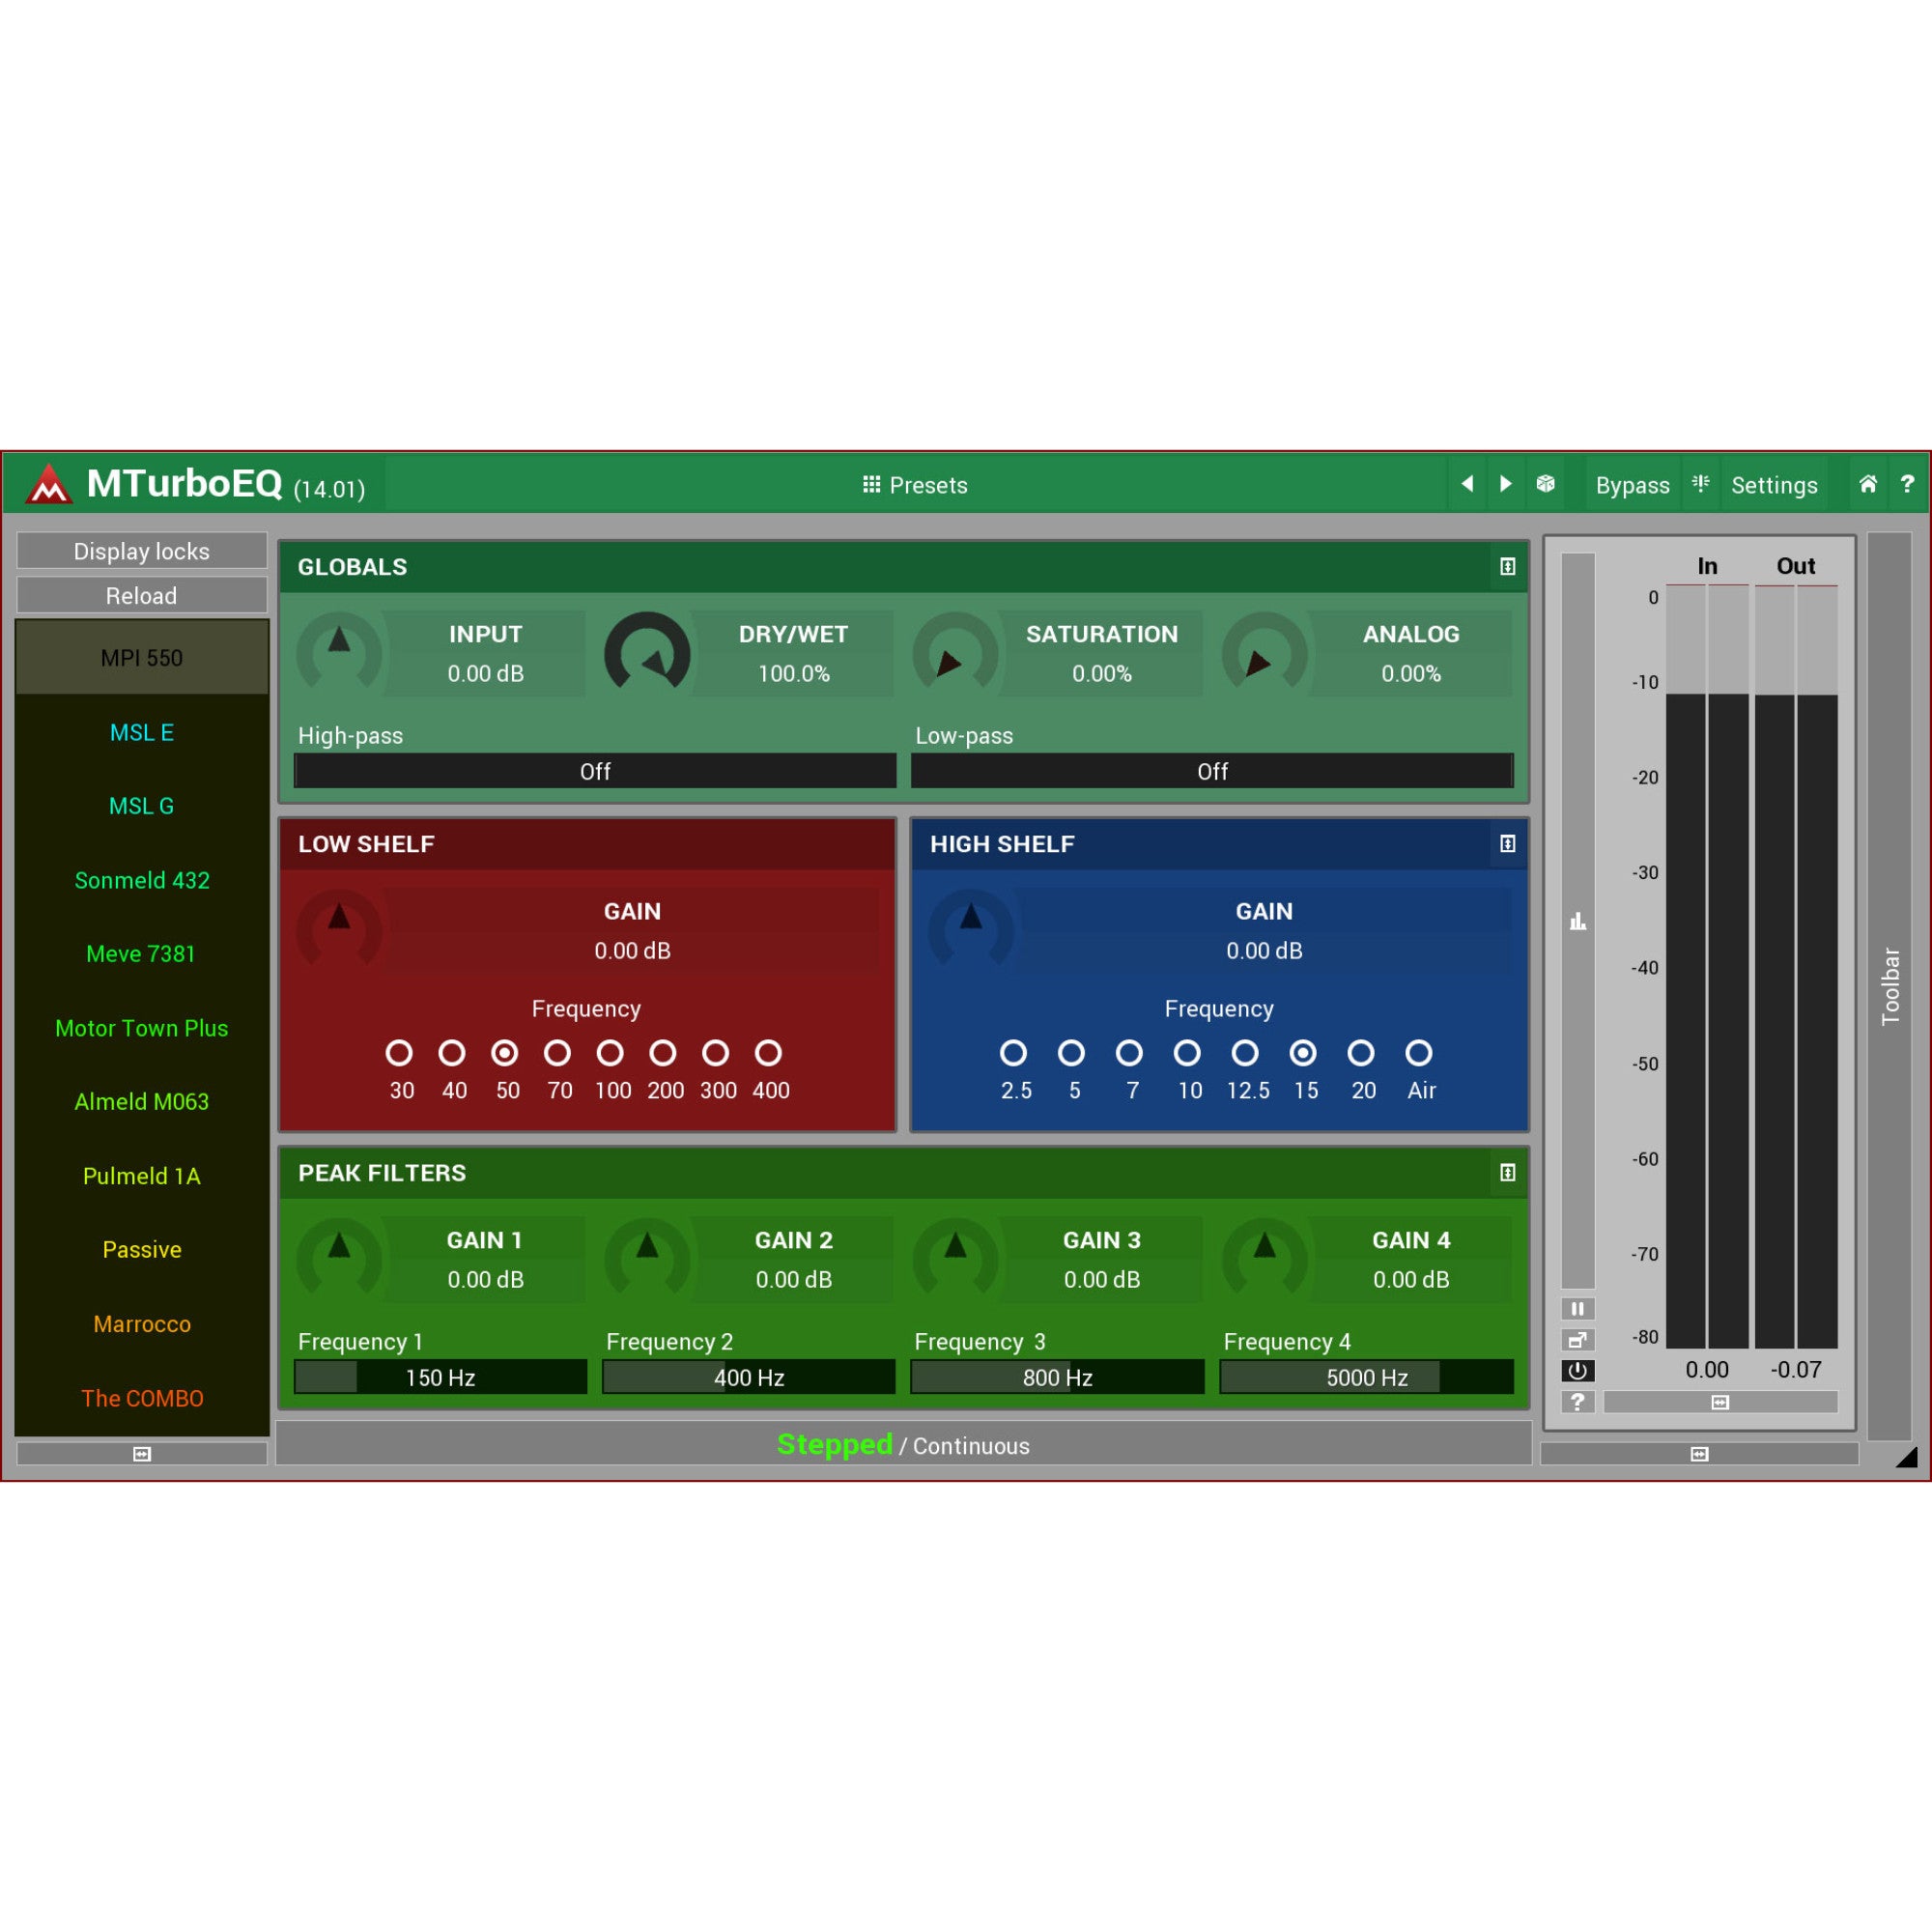Collapse the HIGH SHELF panel
The width and height of the screenshot is (1932, 1932).
pos(1507,843)
